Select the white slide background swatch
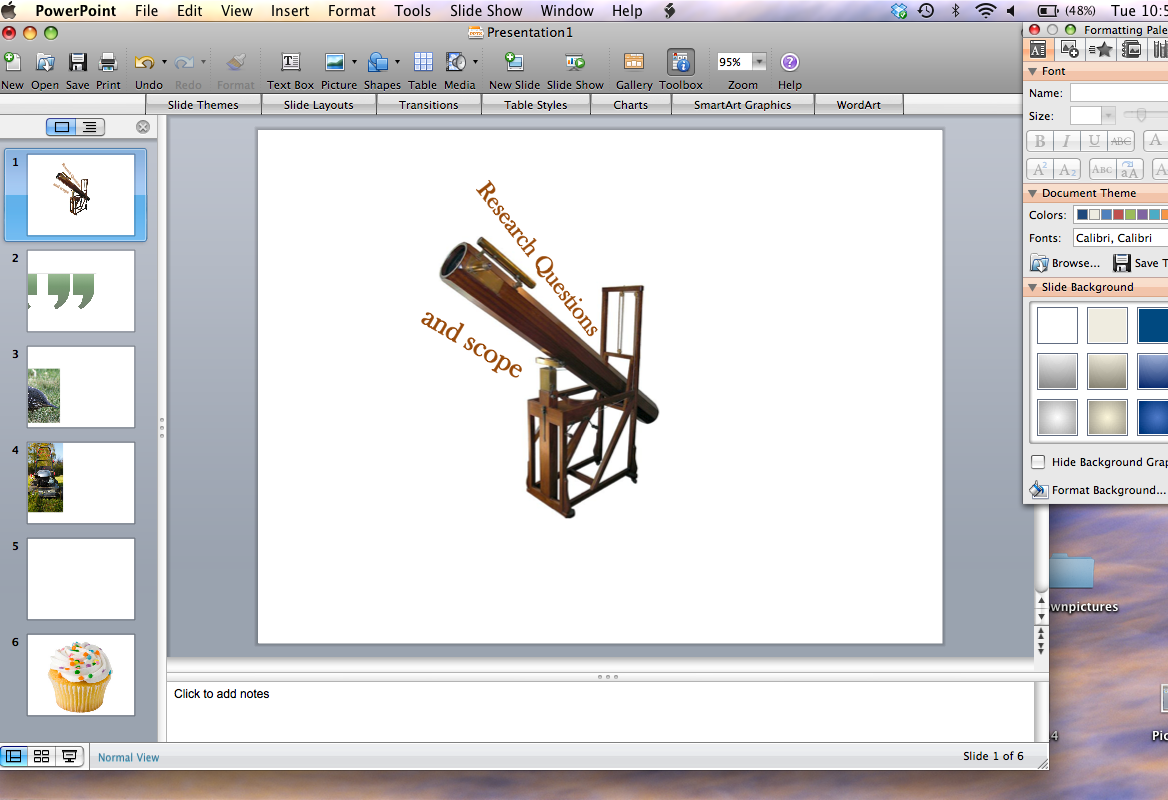 pyautogui.click(x=1057, y=325)
